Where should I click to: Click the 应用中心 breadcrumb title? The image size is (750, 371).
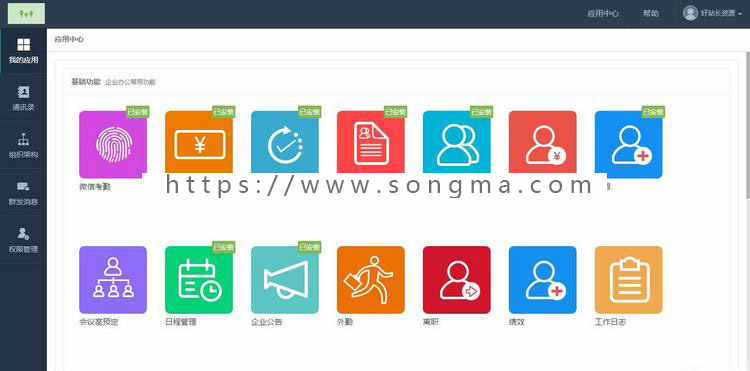pyautogui.click(x=69, y=39)
